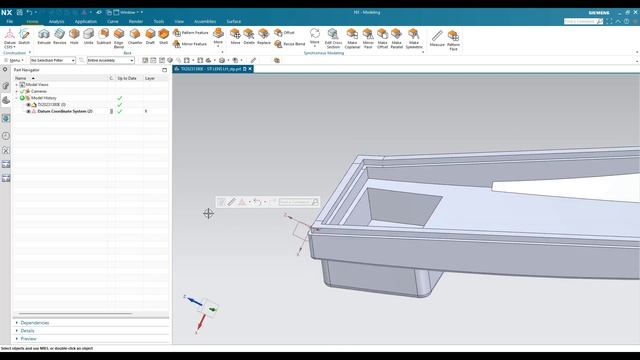Maximize the Part Navigator panel
The height and width of the screenshot is (360, 640).
164,70
